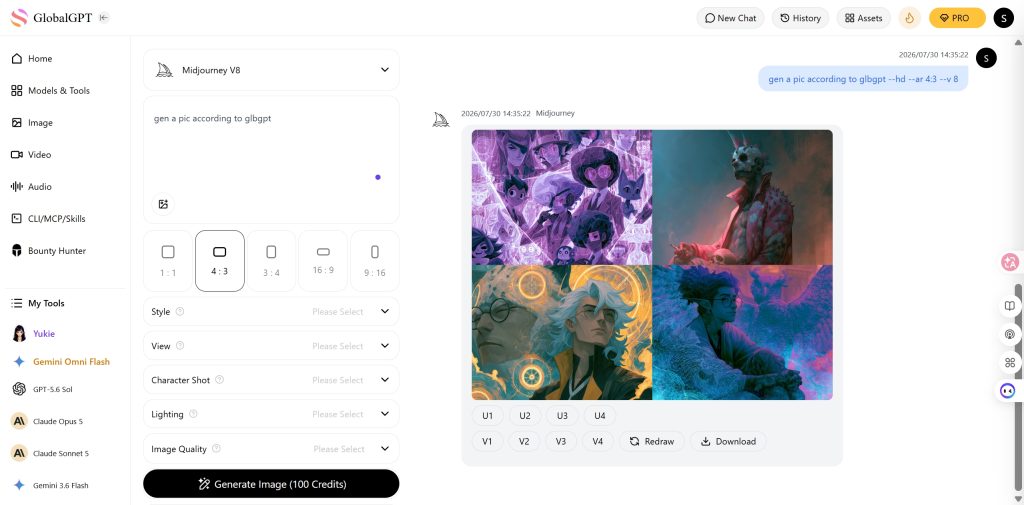Click the grid apps icon on right edge
Screen dimensions: 1024x505
click(1010, 363)
